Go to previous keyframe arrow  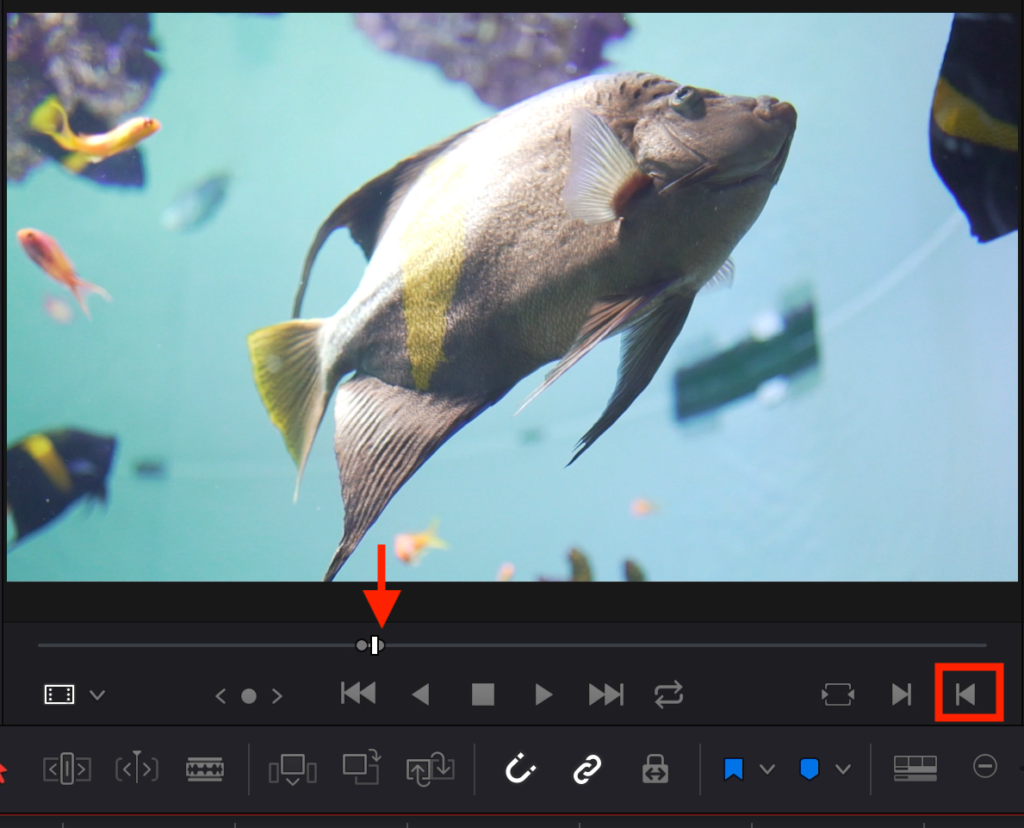pyautogui.click(x=221, y=696)
